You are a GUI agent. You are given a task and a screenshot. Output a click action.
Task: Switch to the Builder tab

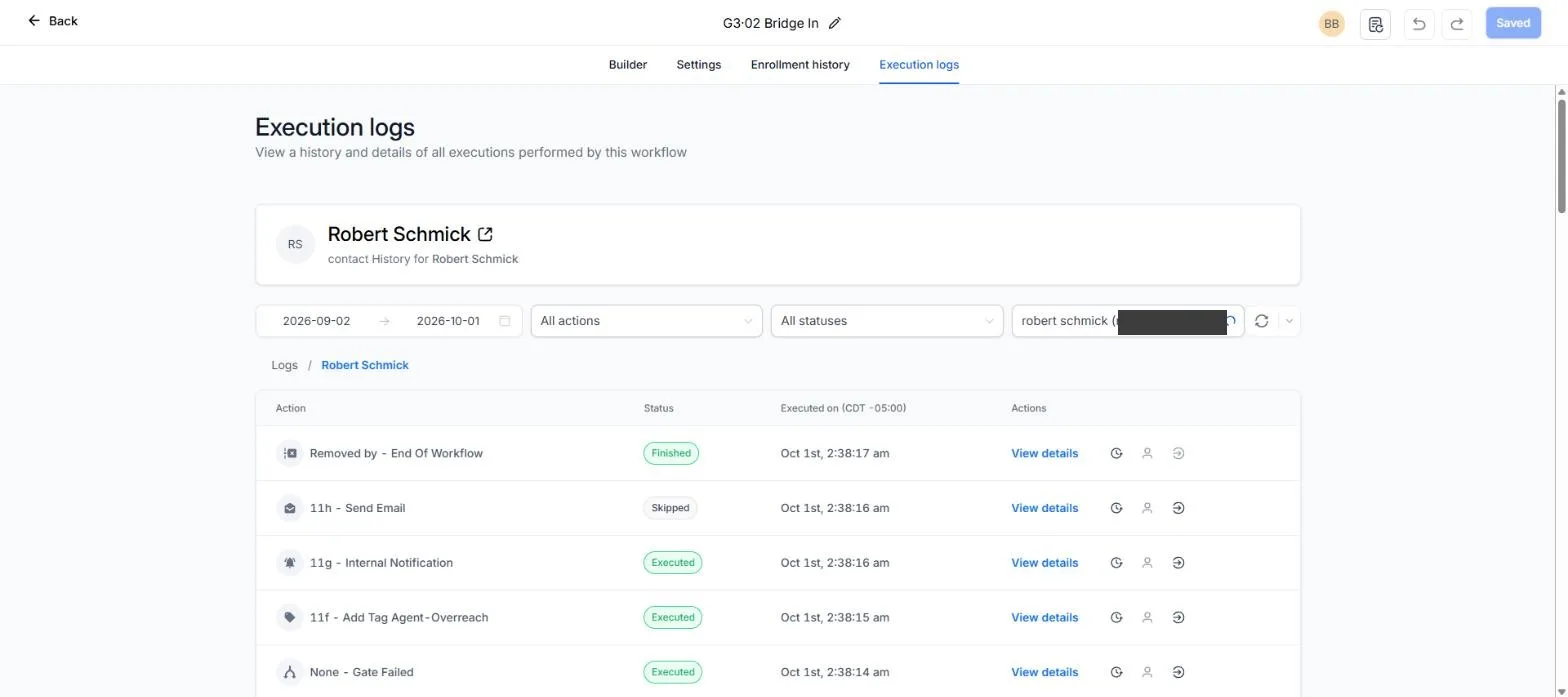[628, 65]
